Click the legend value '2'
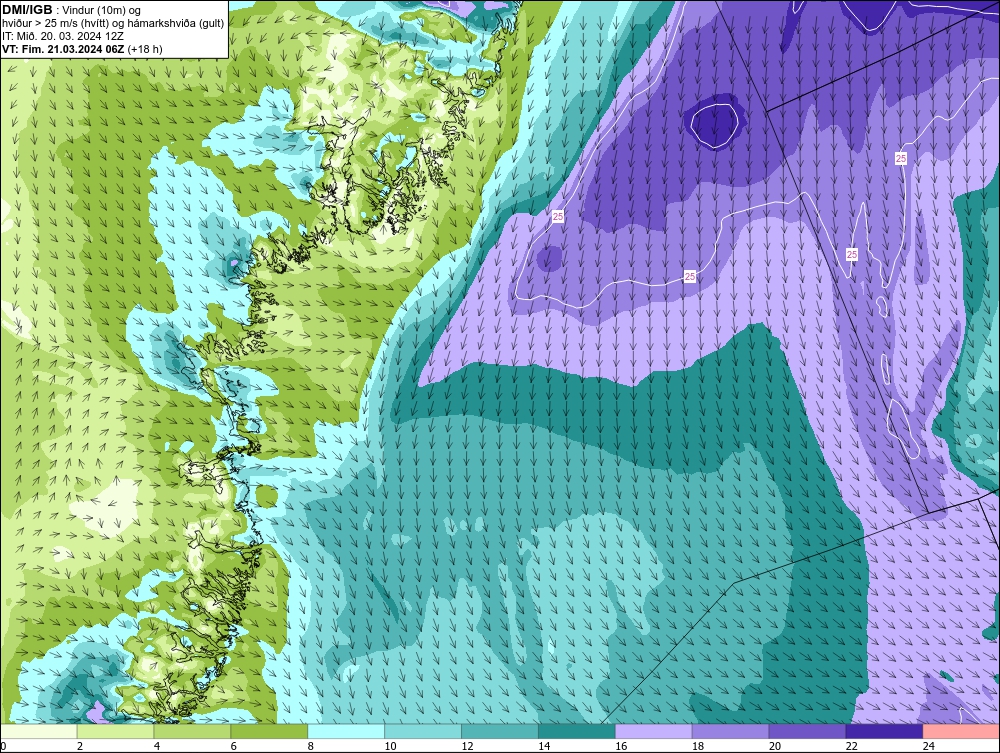Screen dimensions: 1000x753 80,746
